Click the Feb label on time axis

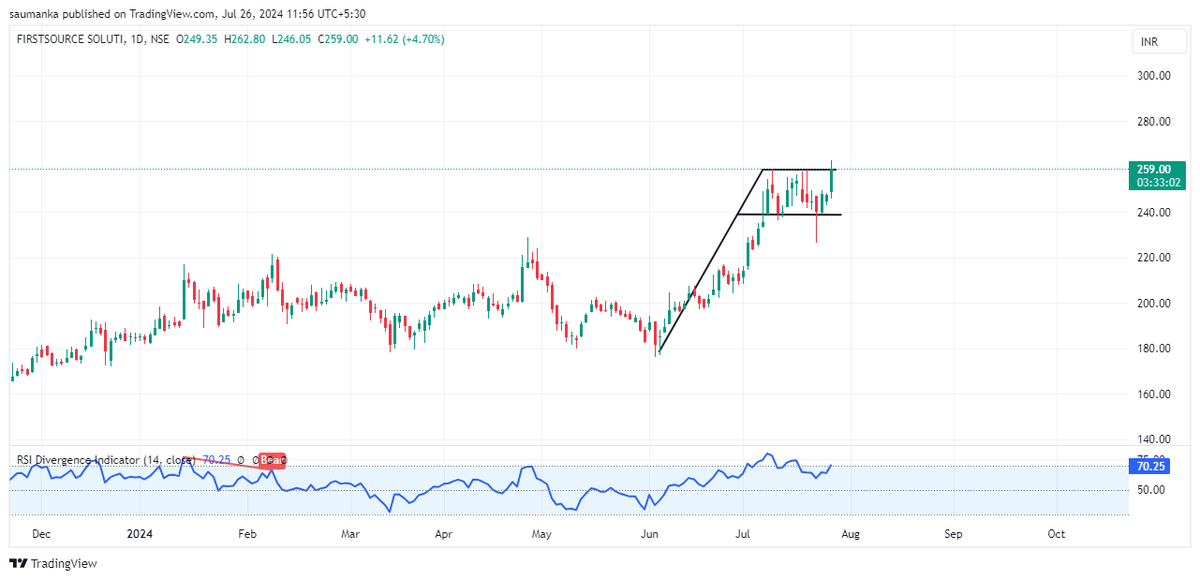pos(249,534)
